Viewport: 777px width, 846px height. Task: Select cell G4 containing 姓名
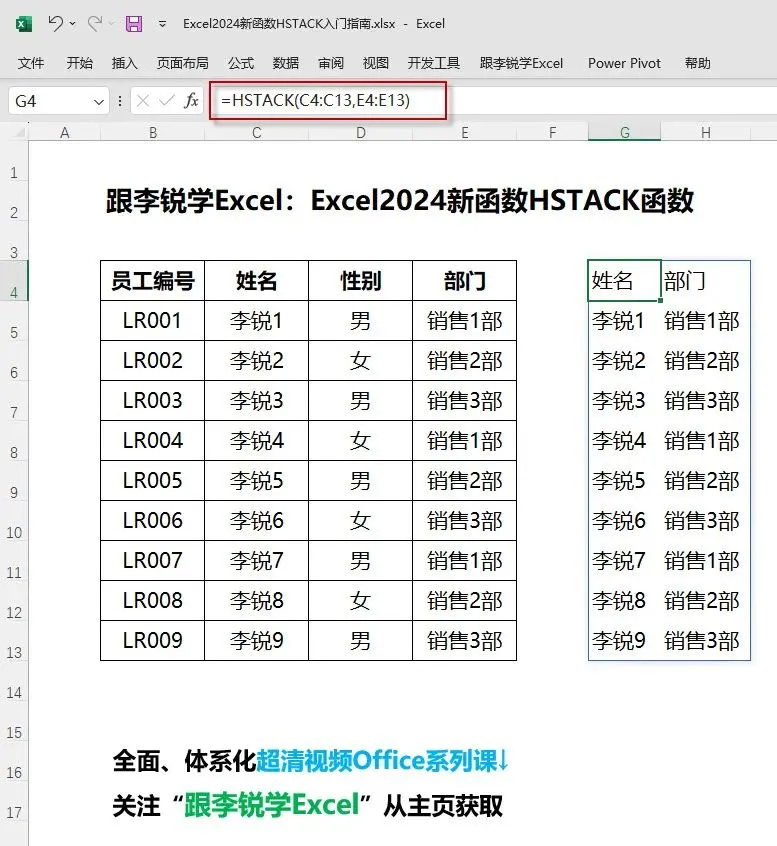(624, 281)
